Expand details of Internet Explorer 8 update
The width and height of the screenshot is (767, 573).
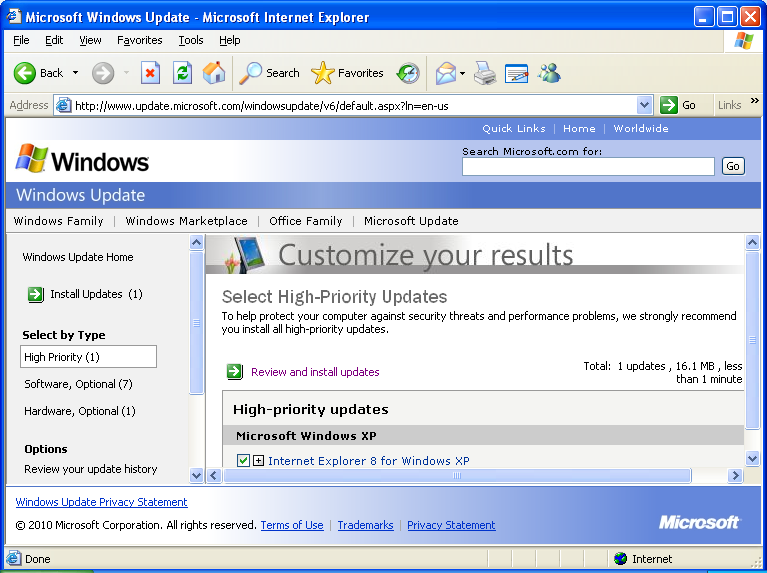click(258, 460)
